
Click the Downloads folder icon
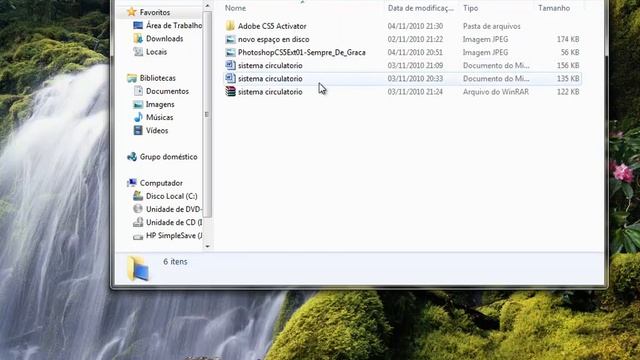(x=138, y=38)
